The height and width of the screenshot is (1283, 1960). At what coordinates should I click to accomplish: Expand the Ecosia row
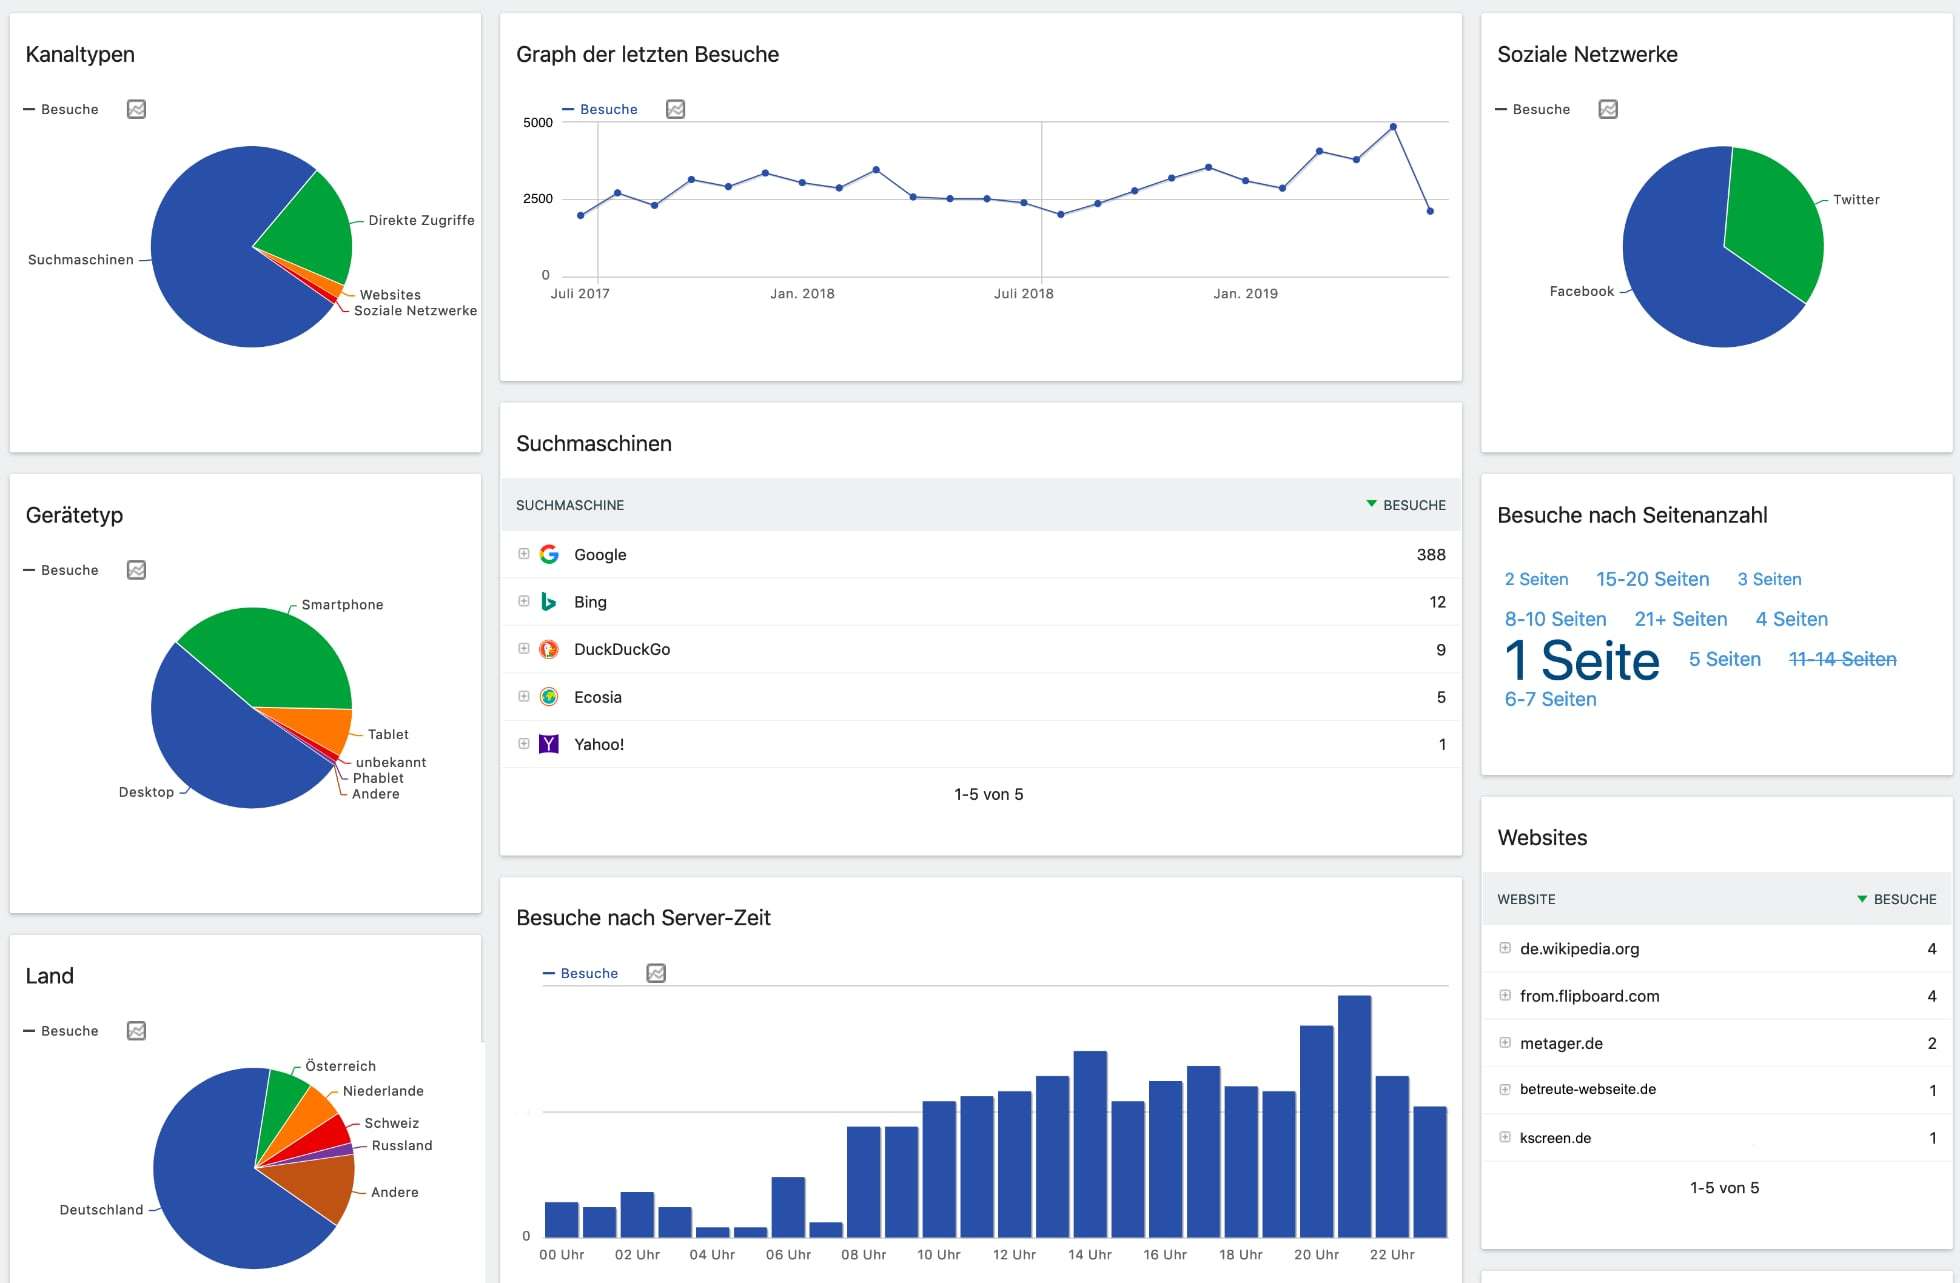tap(524, 696)
